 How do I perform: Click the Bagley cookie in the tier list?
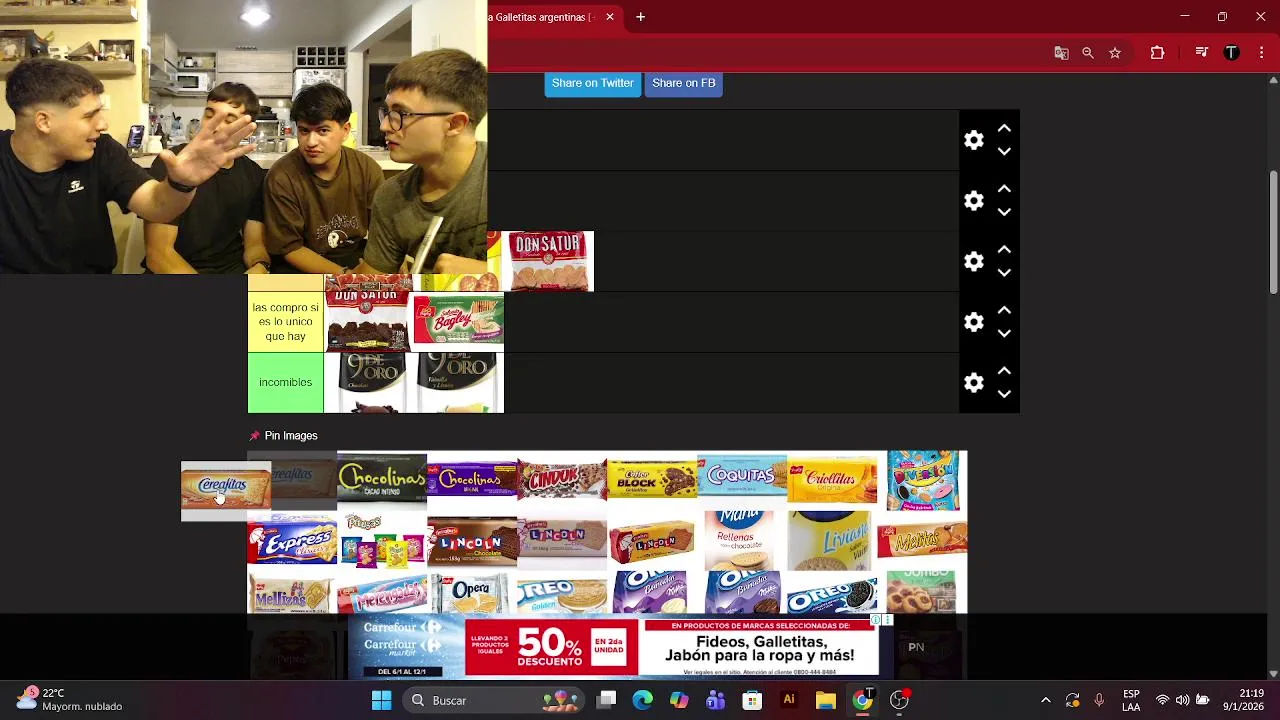click(458, 320)
